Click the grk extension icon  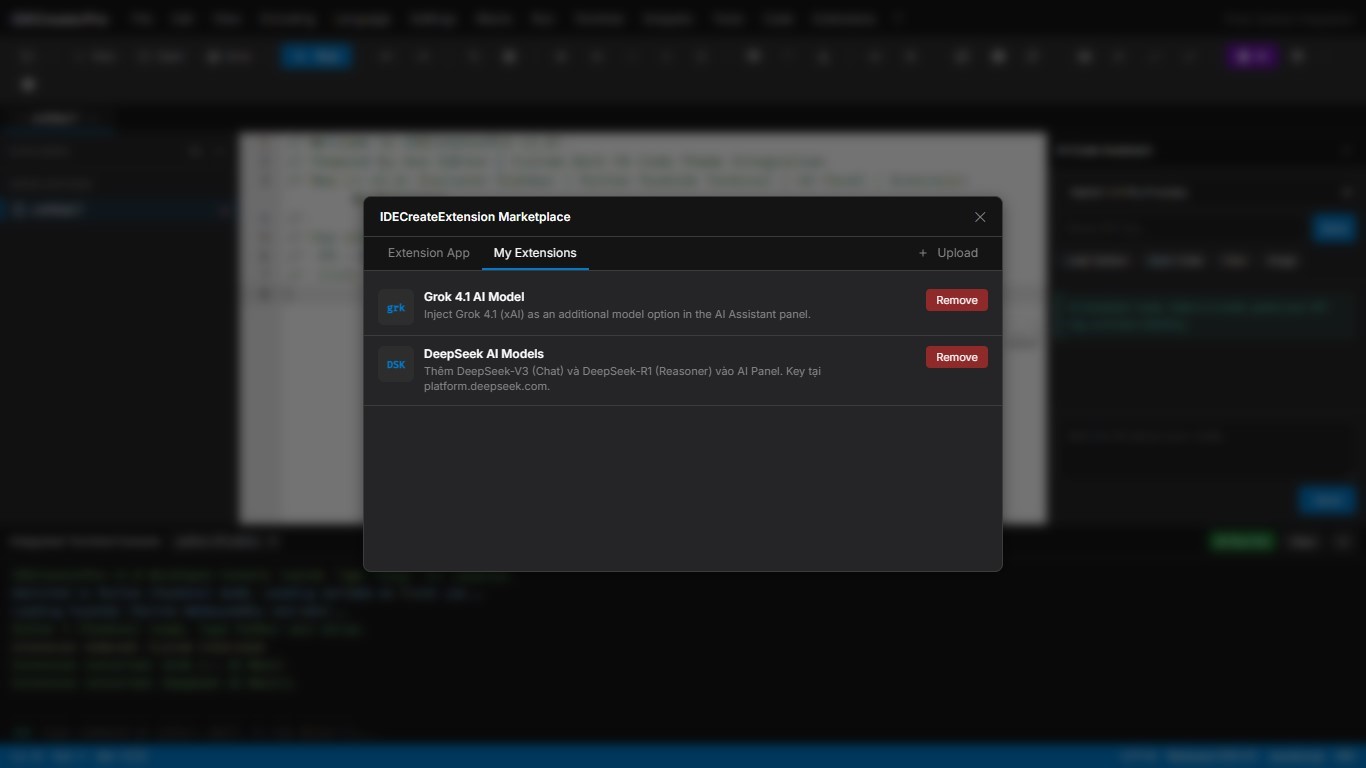[x=396, y=307]
